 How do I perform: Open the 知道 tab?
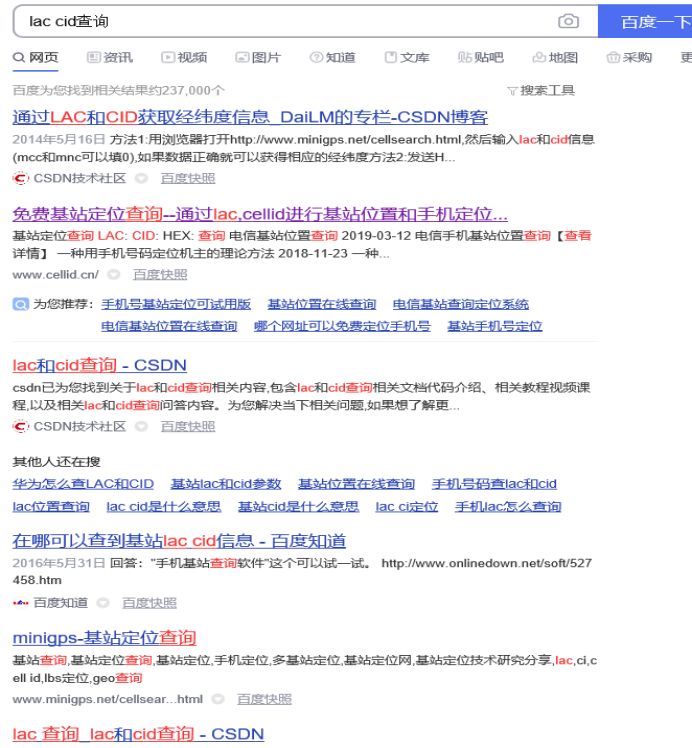coord(332,58)
